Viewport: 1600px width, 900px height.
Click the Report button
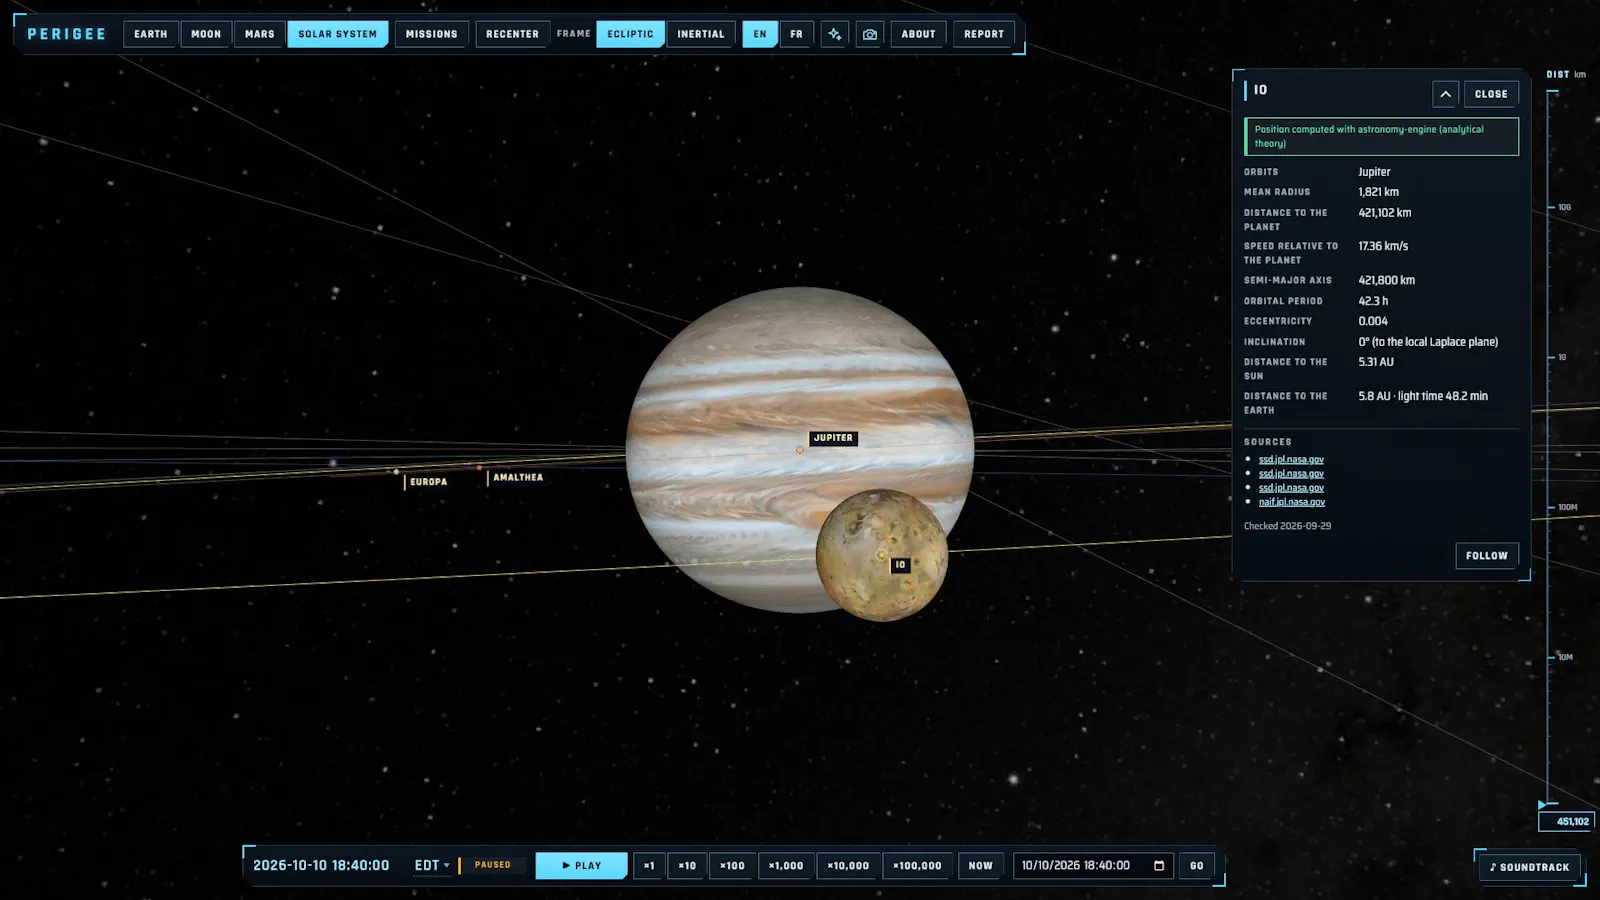pos(984,34)
